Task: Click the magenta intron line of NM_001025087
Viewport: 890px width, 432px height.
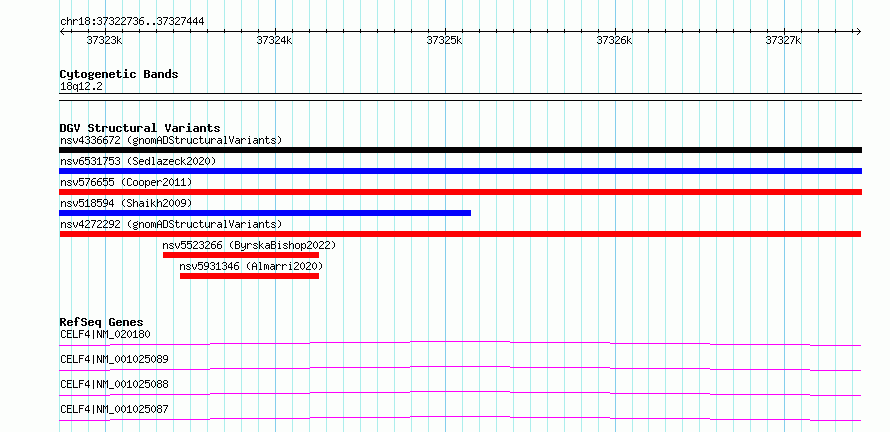Action: 460,417
